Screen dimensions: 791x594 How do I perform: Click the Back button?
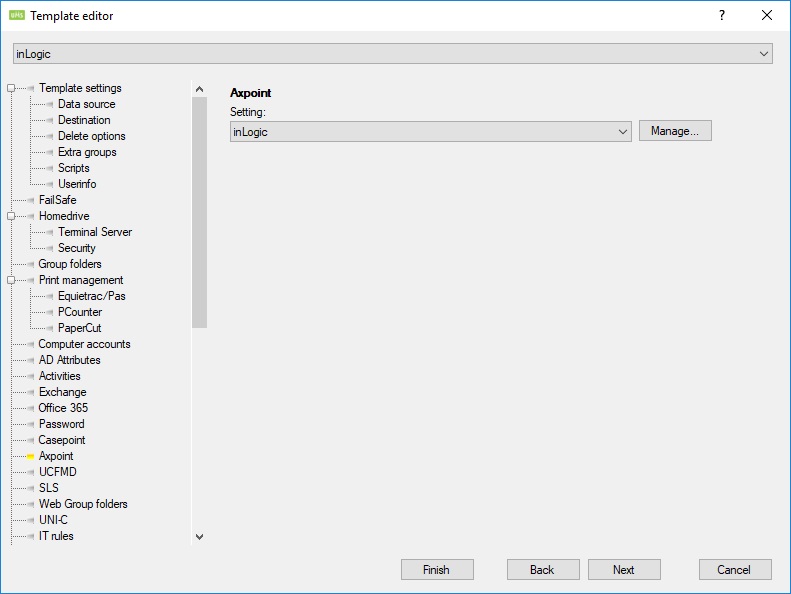coord(542,569)
